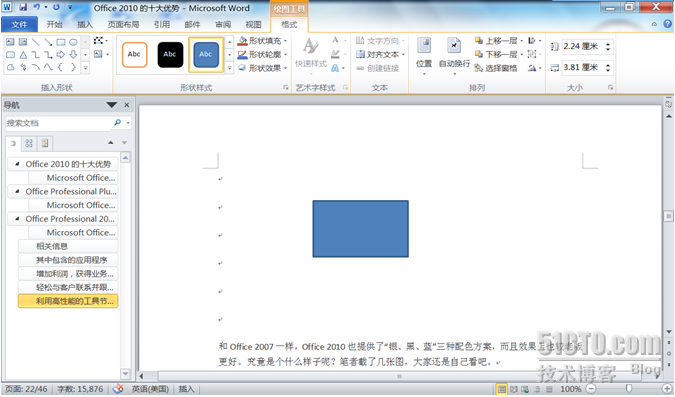Show search results tab in navigation pane
The image size is (675, 397).
click(45, 143)
